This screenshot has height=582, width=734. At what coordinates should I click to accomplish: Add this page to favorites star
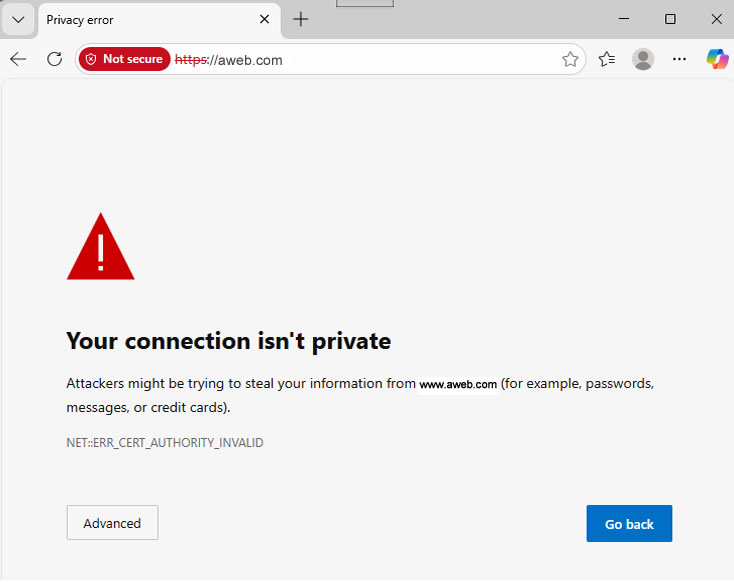(x=570, y=59)
